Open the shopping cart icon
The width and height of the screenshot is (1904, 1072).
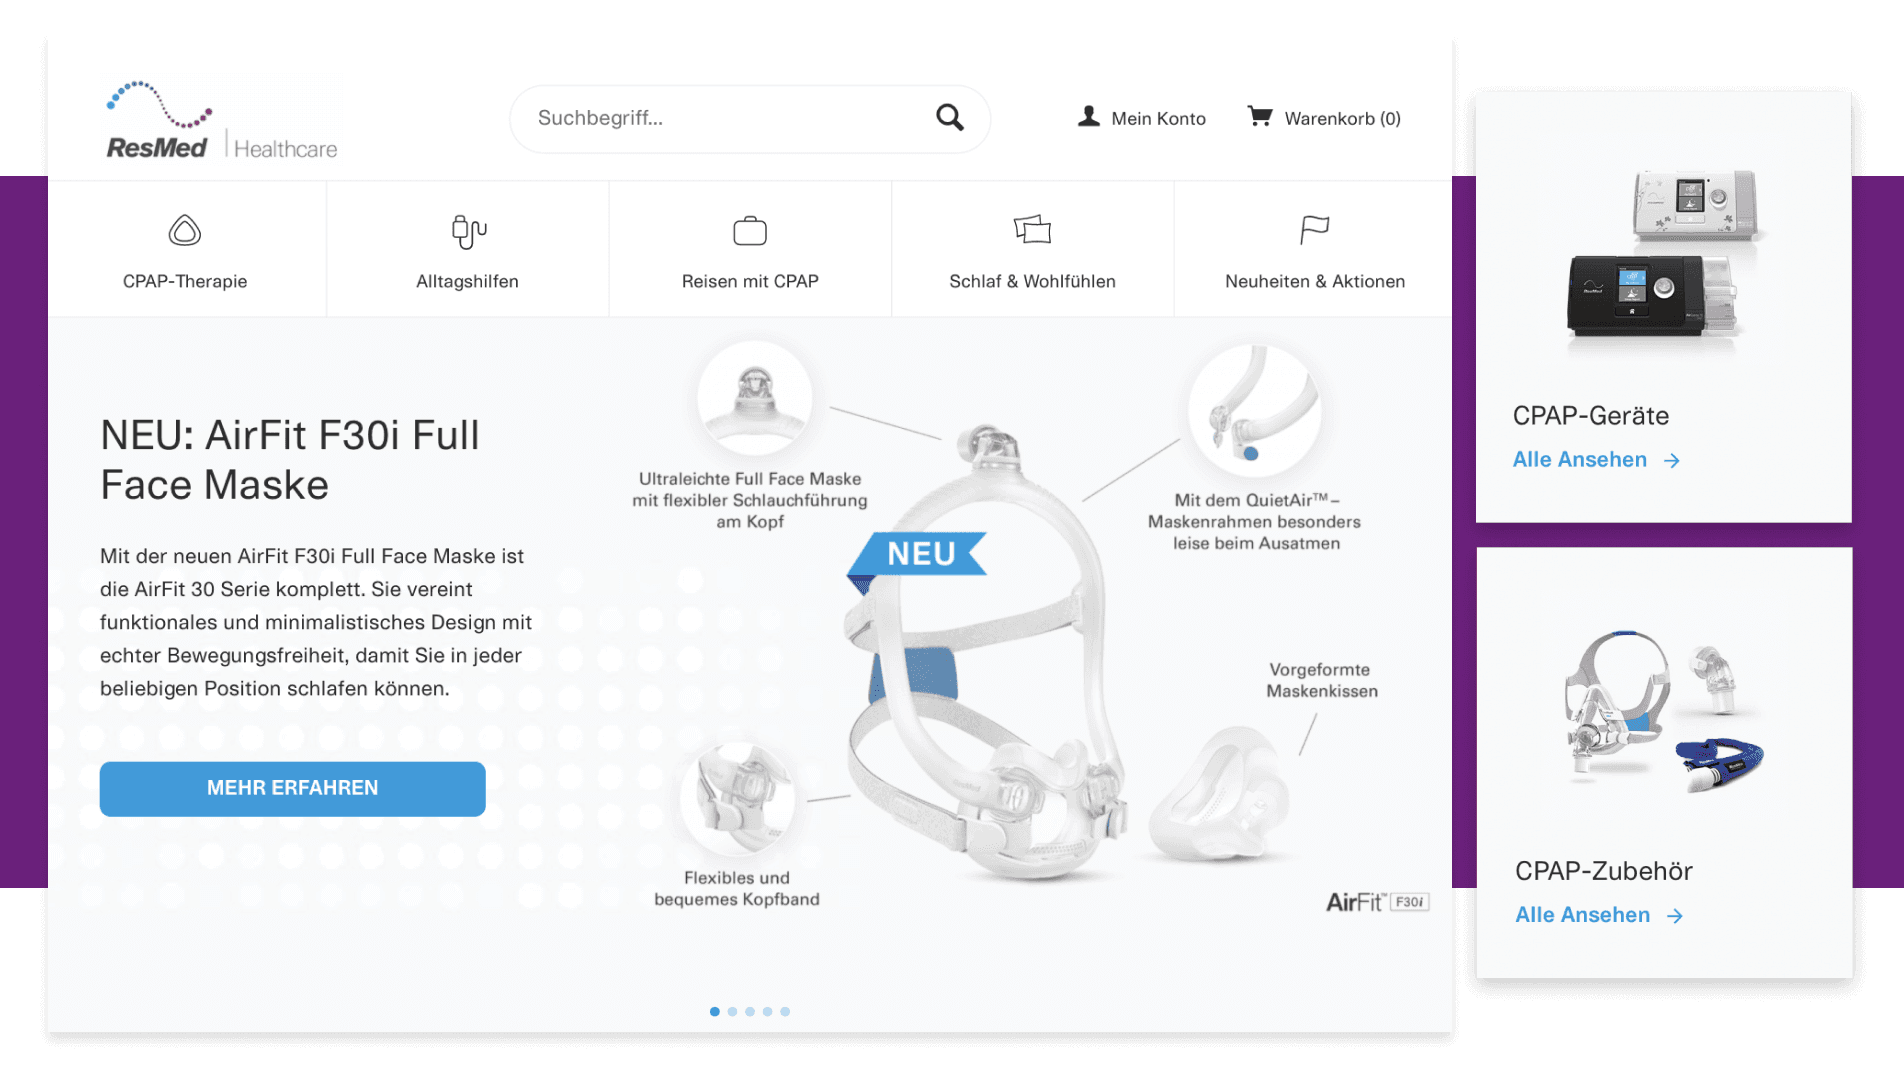point(1259,117)
